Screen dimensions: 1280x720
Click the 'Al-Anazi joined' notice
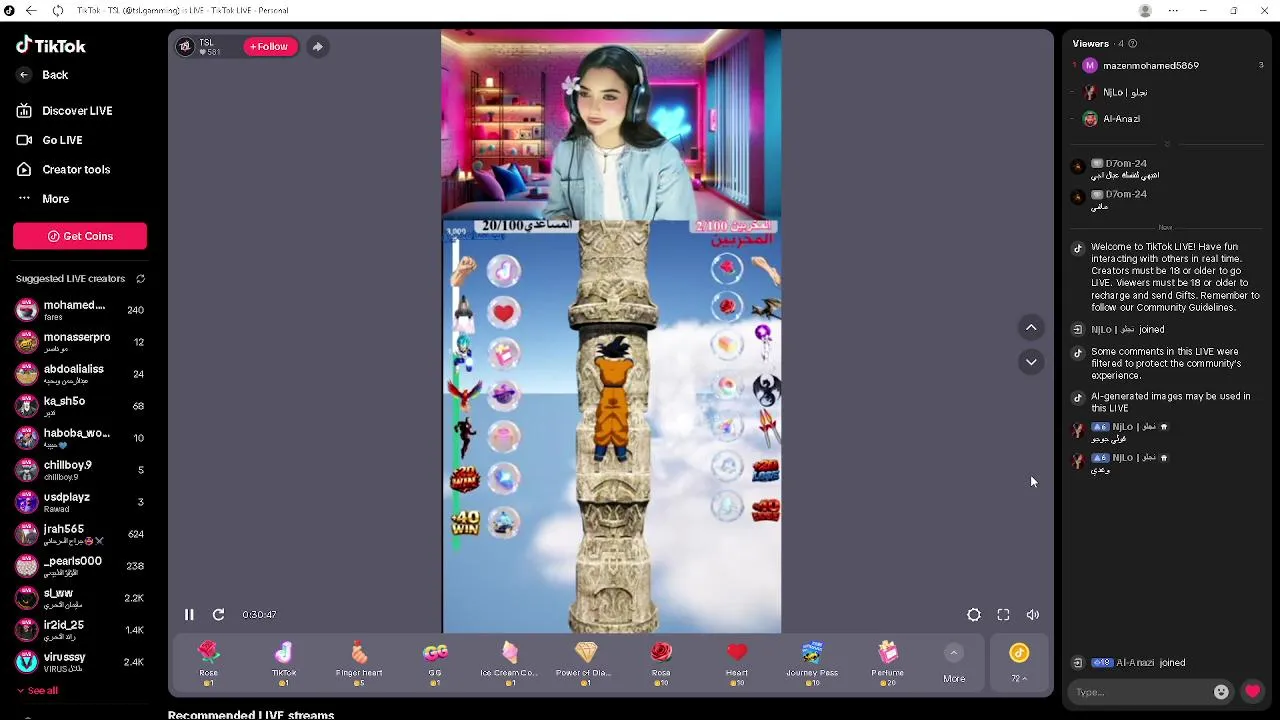(1150, 663)
